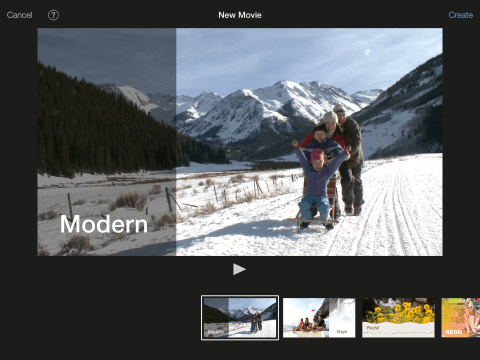The height and width of the screenshot is (360, 480).
Task: Pick the Playful theme with yellow flowers
Action: click(x=398, y=318)
